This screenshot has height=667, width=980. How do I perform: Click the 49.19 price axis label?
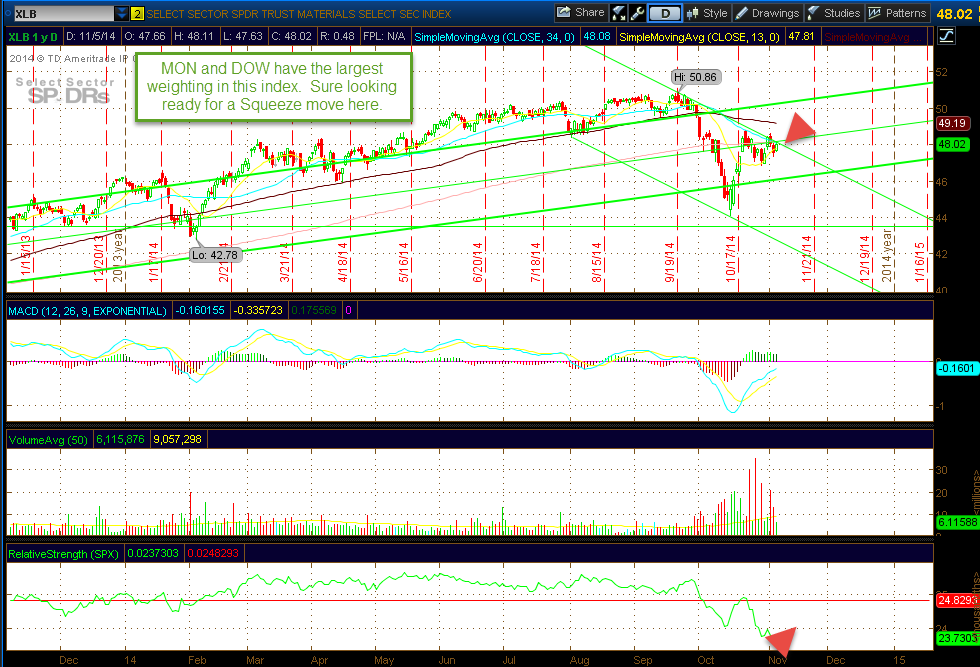pos(952,123)
